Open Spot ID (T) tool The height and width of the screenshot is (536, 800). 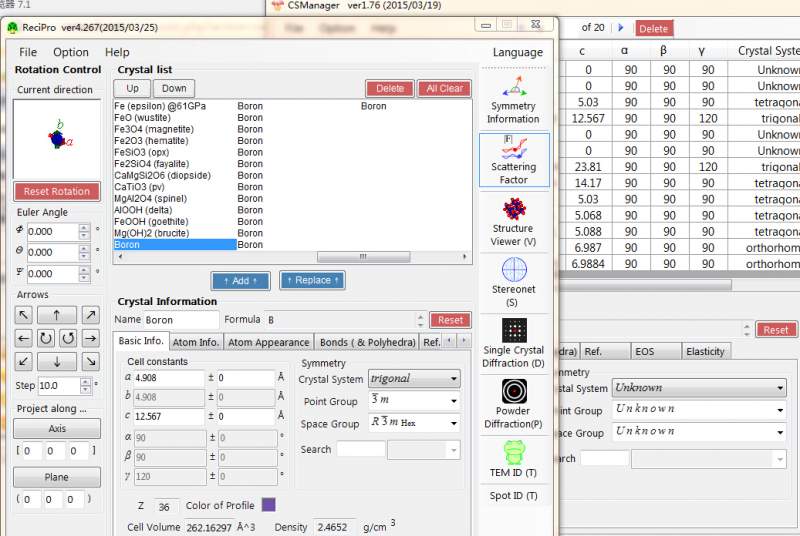coord(514,495)
